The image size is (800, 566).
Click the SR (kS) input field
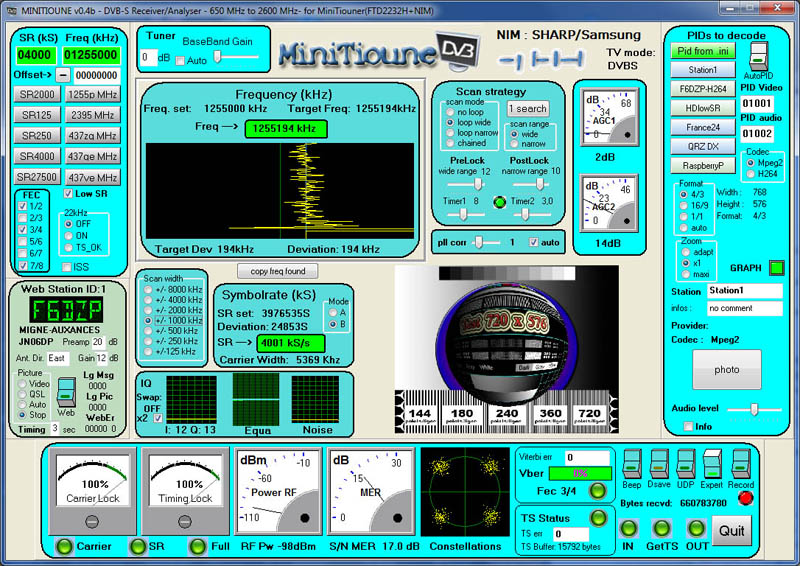(35, 55)
